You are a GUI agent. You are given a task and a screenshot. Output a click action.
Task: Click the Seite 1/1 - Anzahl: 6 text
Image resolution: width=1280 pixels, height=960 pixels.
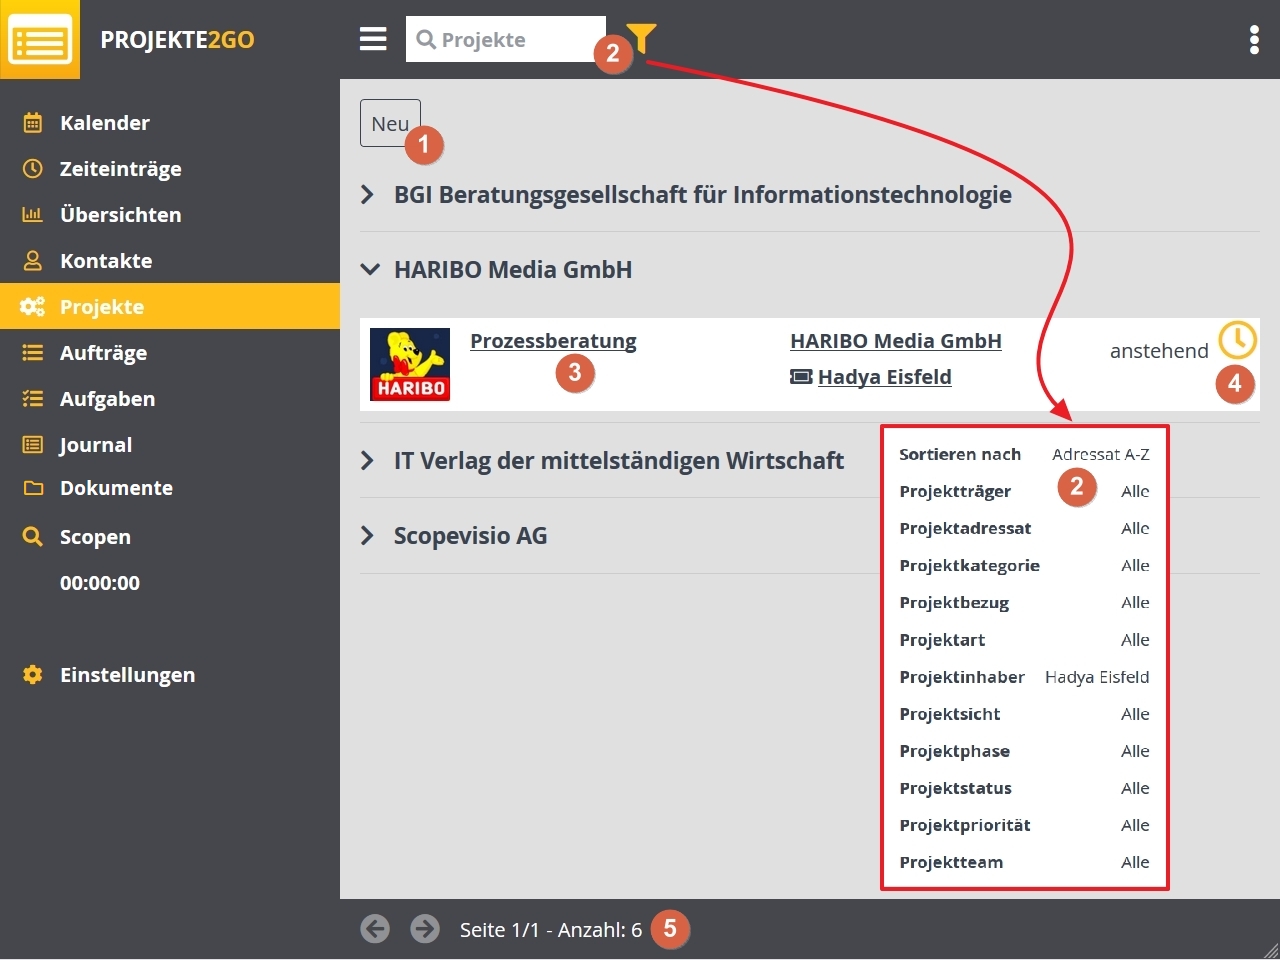click(x=551, y=930)
